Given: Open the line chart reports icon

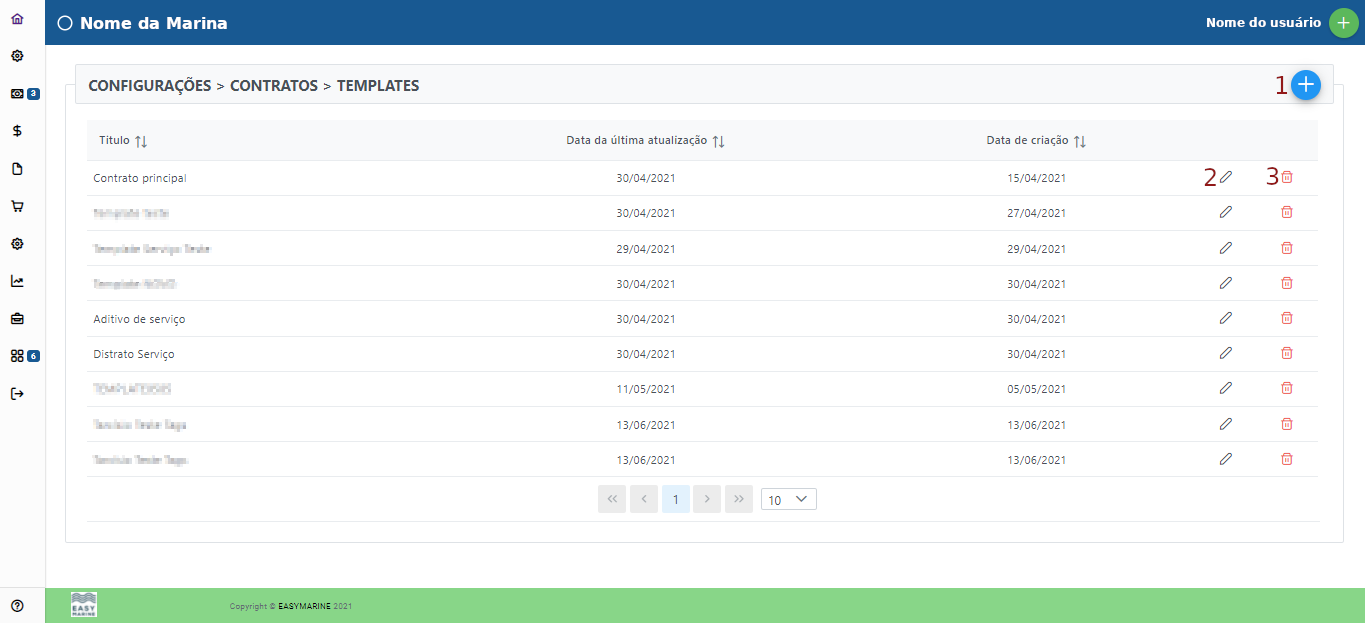Looking at the screenshot, I should pyautogui.click(x=17, y=281).
